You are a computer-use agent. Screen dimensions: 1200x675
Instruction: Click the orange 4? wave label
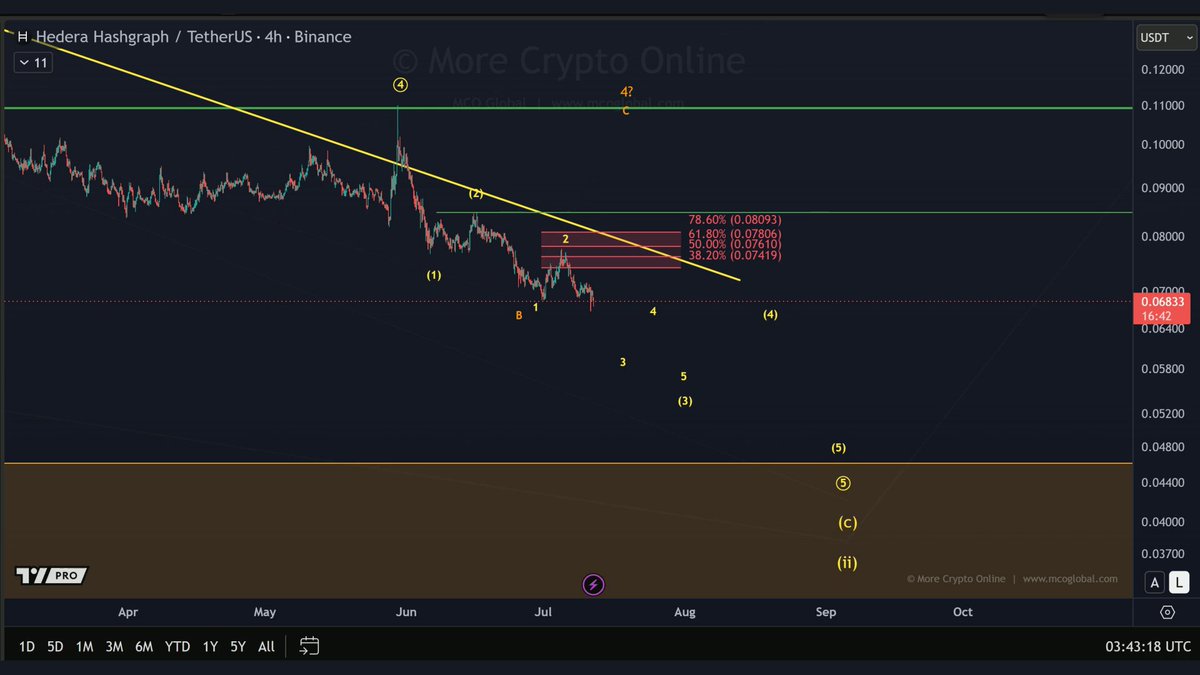click(626, 92)
